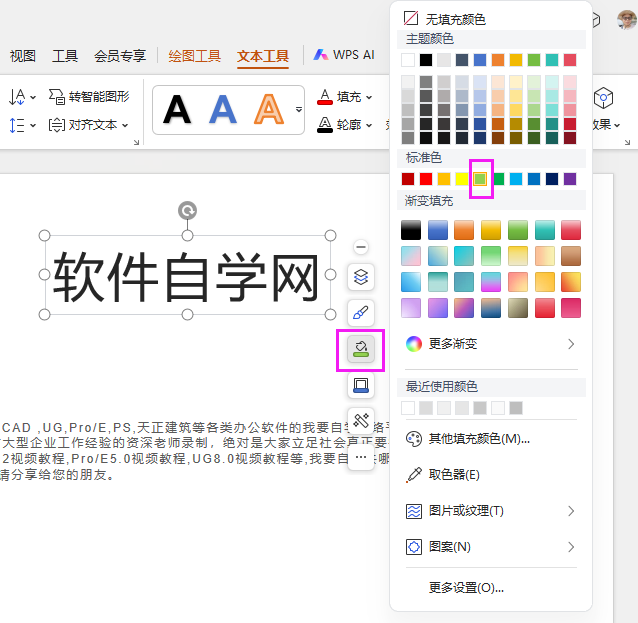The height and width of the screenshot is (623, 638).
Task: Open the shape effects dialog launcher at right
Action: (627, 142)
